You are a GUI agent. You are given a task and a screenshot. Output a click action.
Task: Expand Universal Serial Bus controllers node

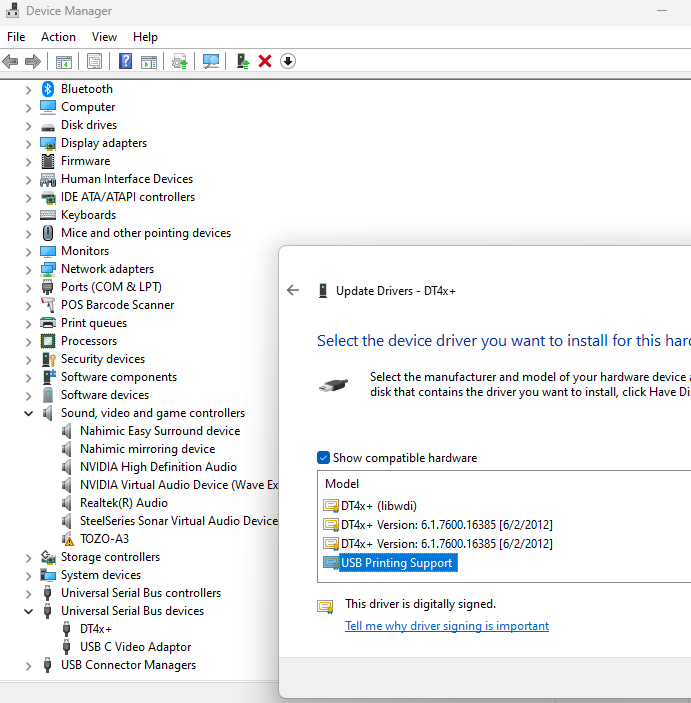click(x=28, y=594)
